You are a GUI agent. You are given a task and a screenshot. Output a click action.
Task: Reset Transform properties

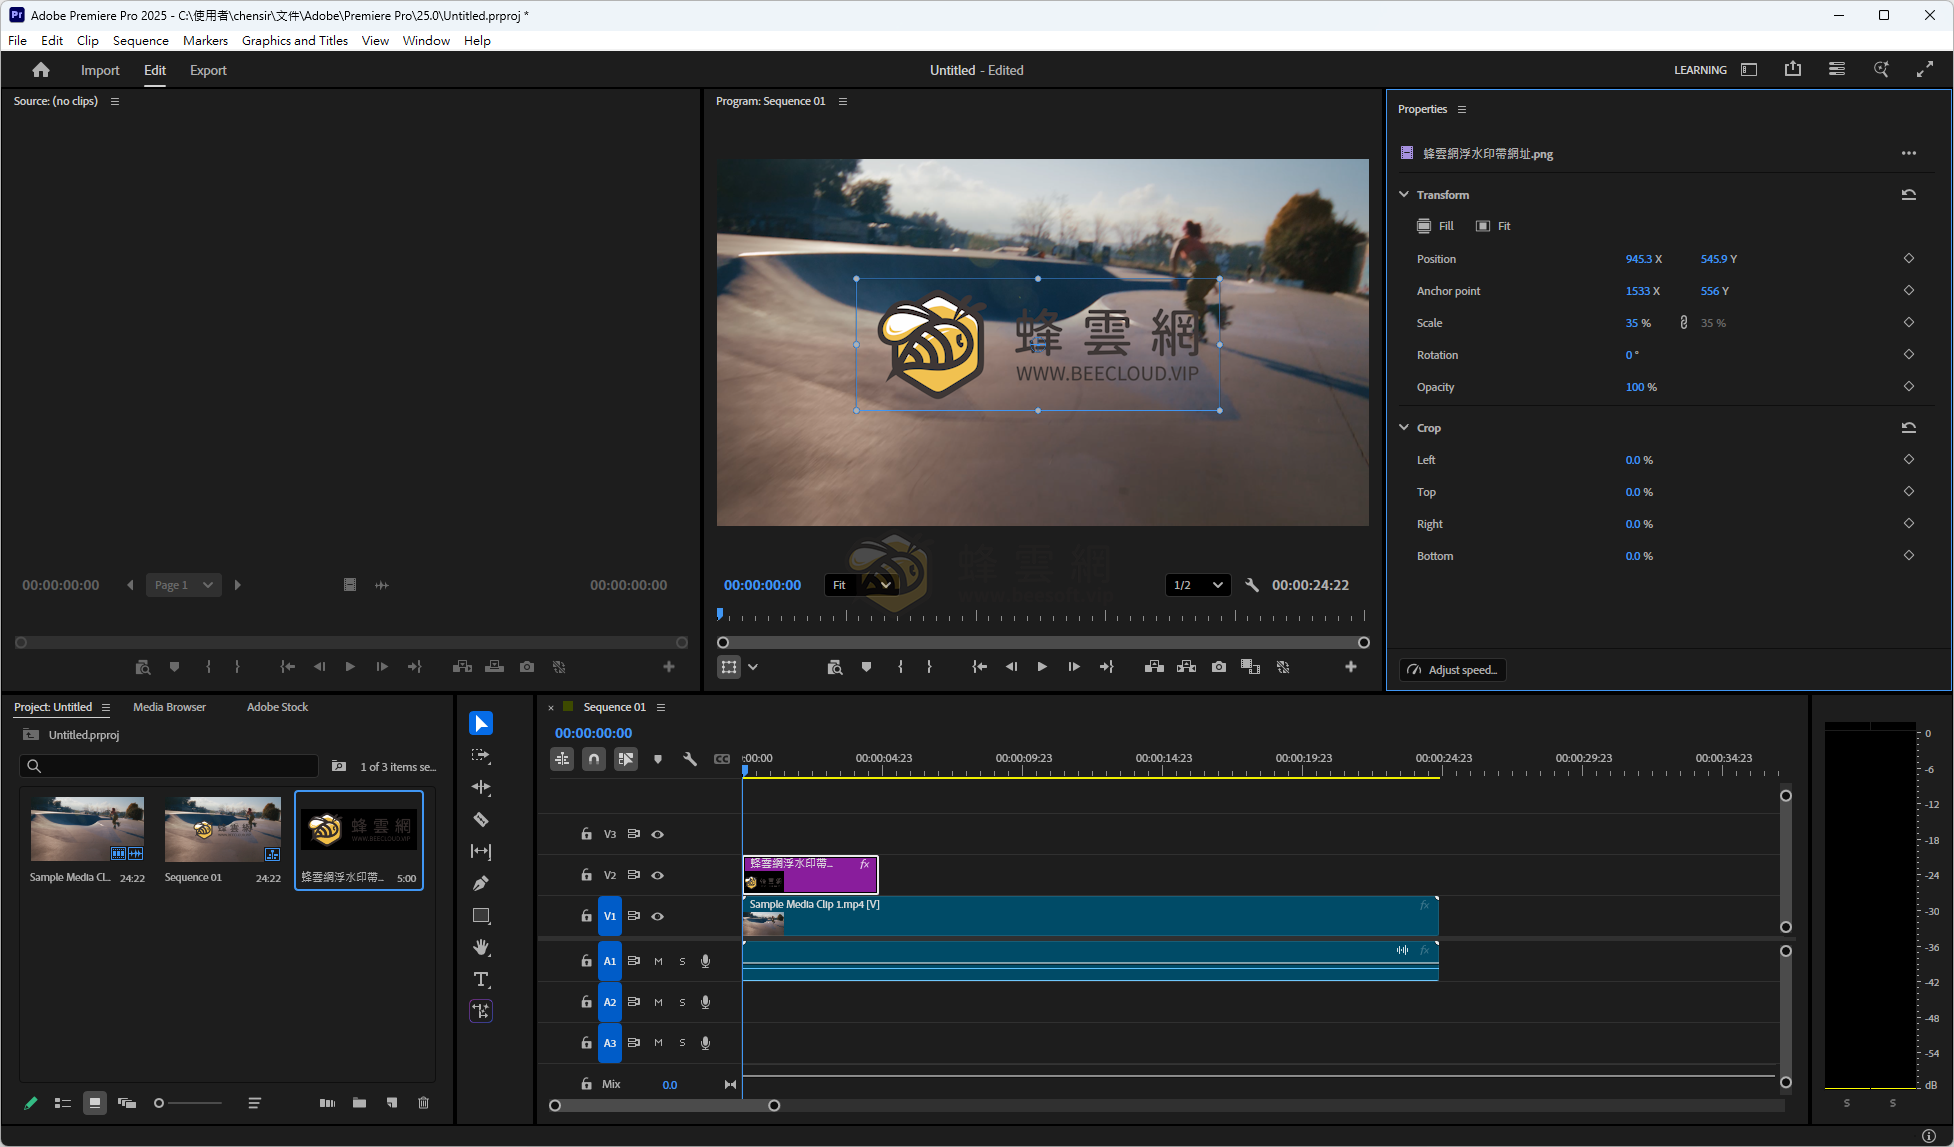tap(1909, 195)
